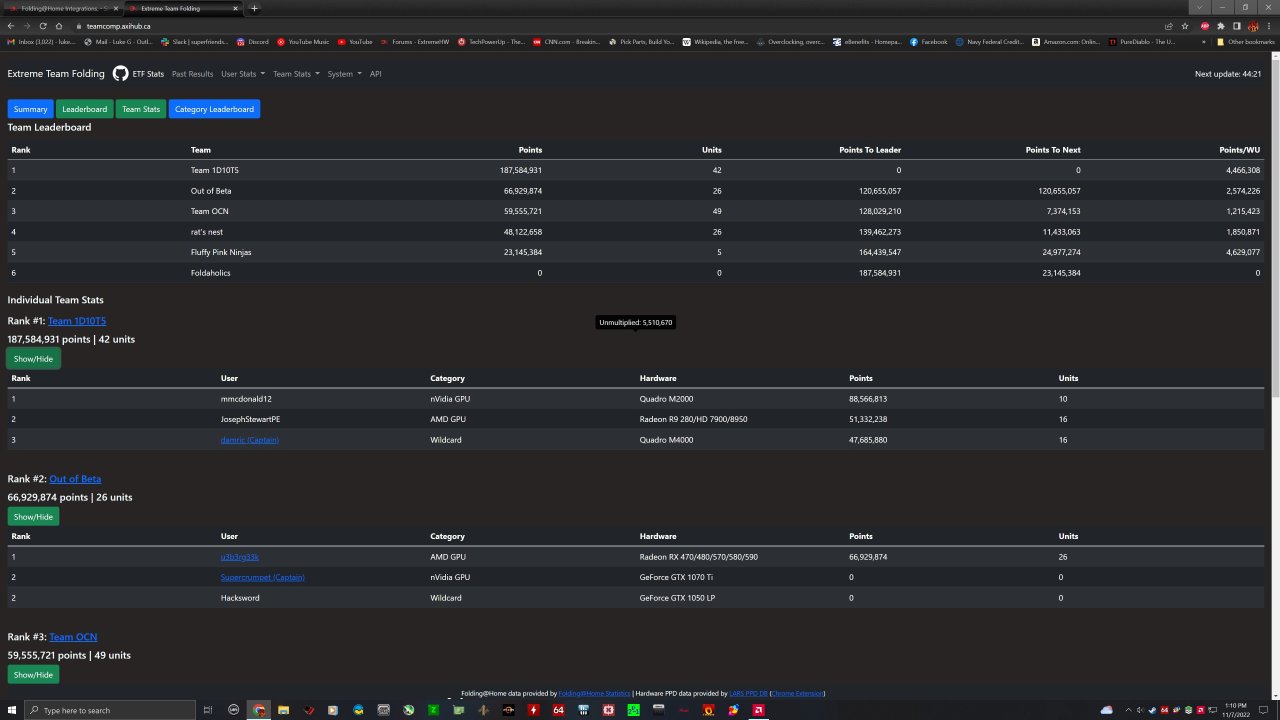The height and width of the screenshot is (720, 1280).
Task: Bookmark this page with the star icon
Action: click(x=1184, y=26)
